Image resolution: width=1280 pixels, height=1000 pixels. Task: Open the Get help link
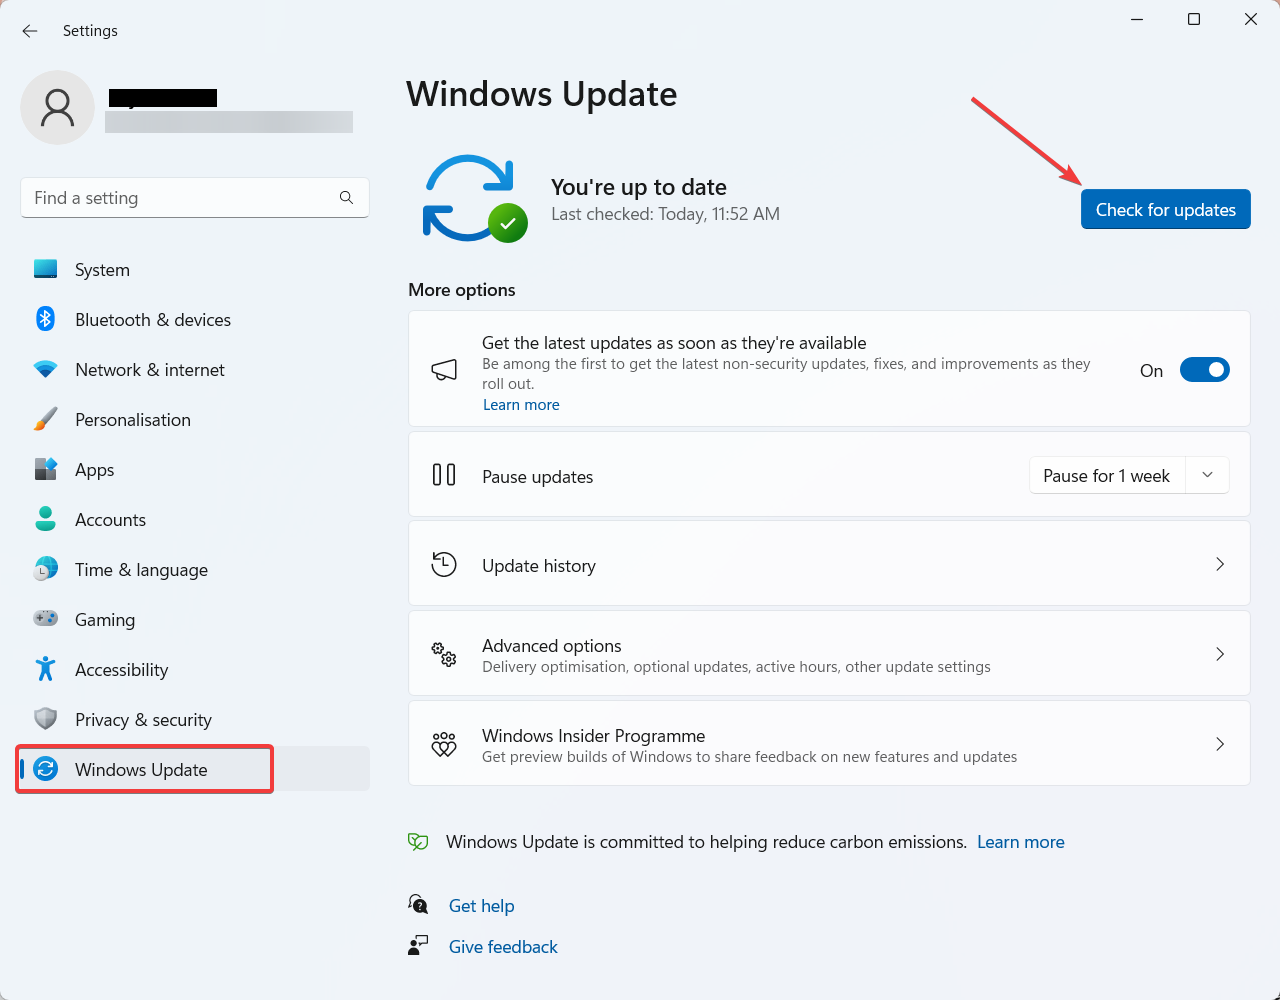tap(482, 906)
